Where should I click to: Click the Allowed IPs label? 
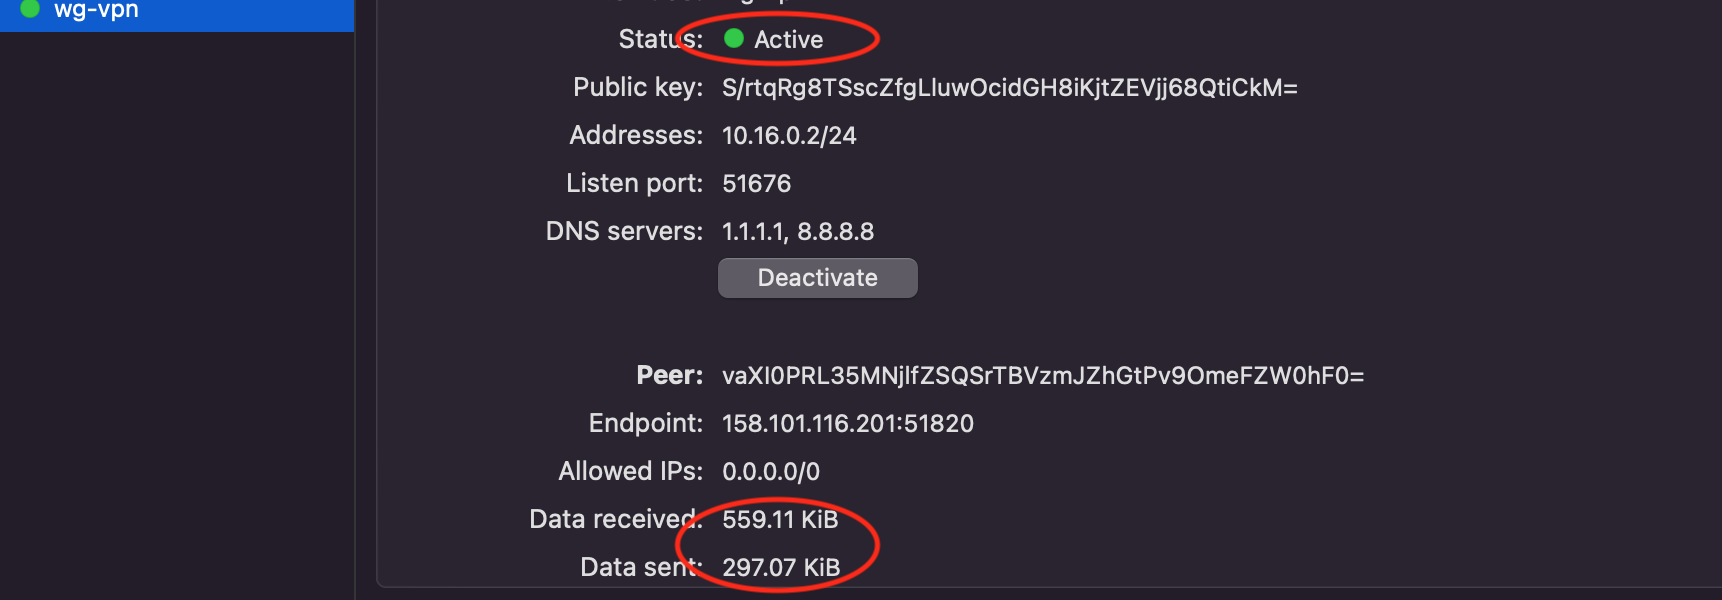pyautogui.click(x=630, y=472)
